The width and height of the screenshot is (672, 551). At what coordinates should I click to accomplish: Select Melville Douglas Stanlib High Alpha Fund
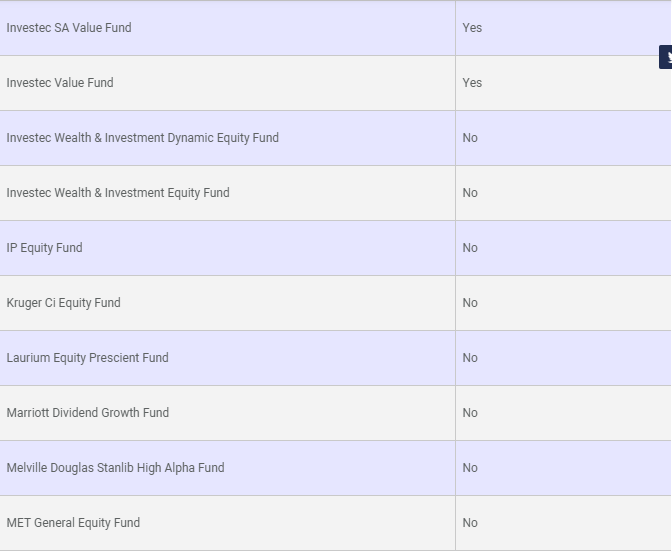tap(115, 468)
